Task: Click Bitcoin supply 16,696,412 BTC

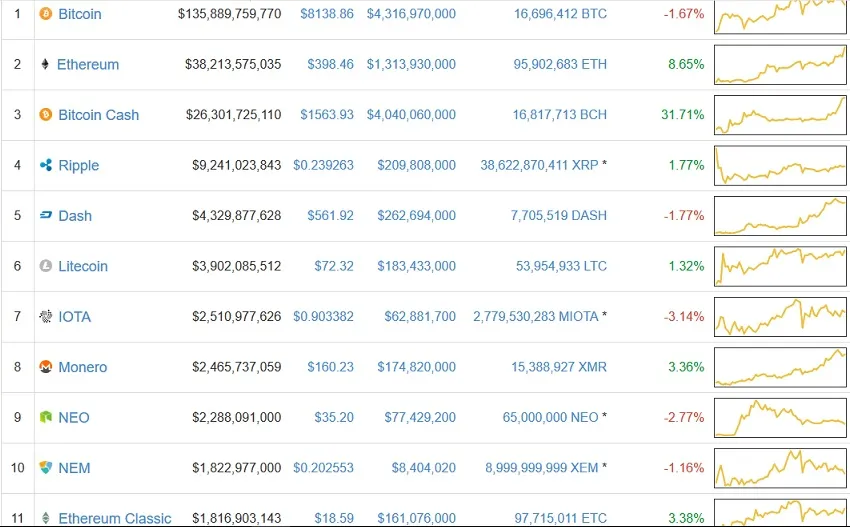Action: tap(561, 14)
